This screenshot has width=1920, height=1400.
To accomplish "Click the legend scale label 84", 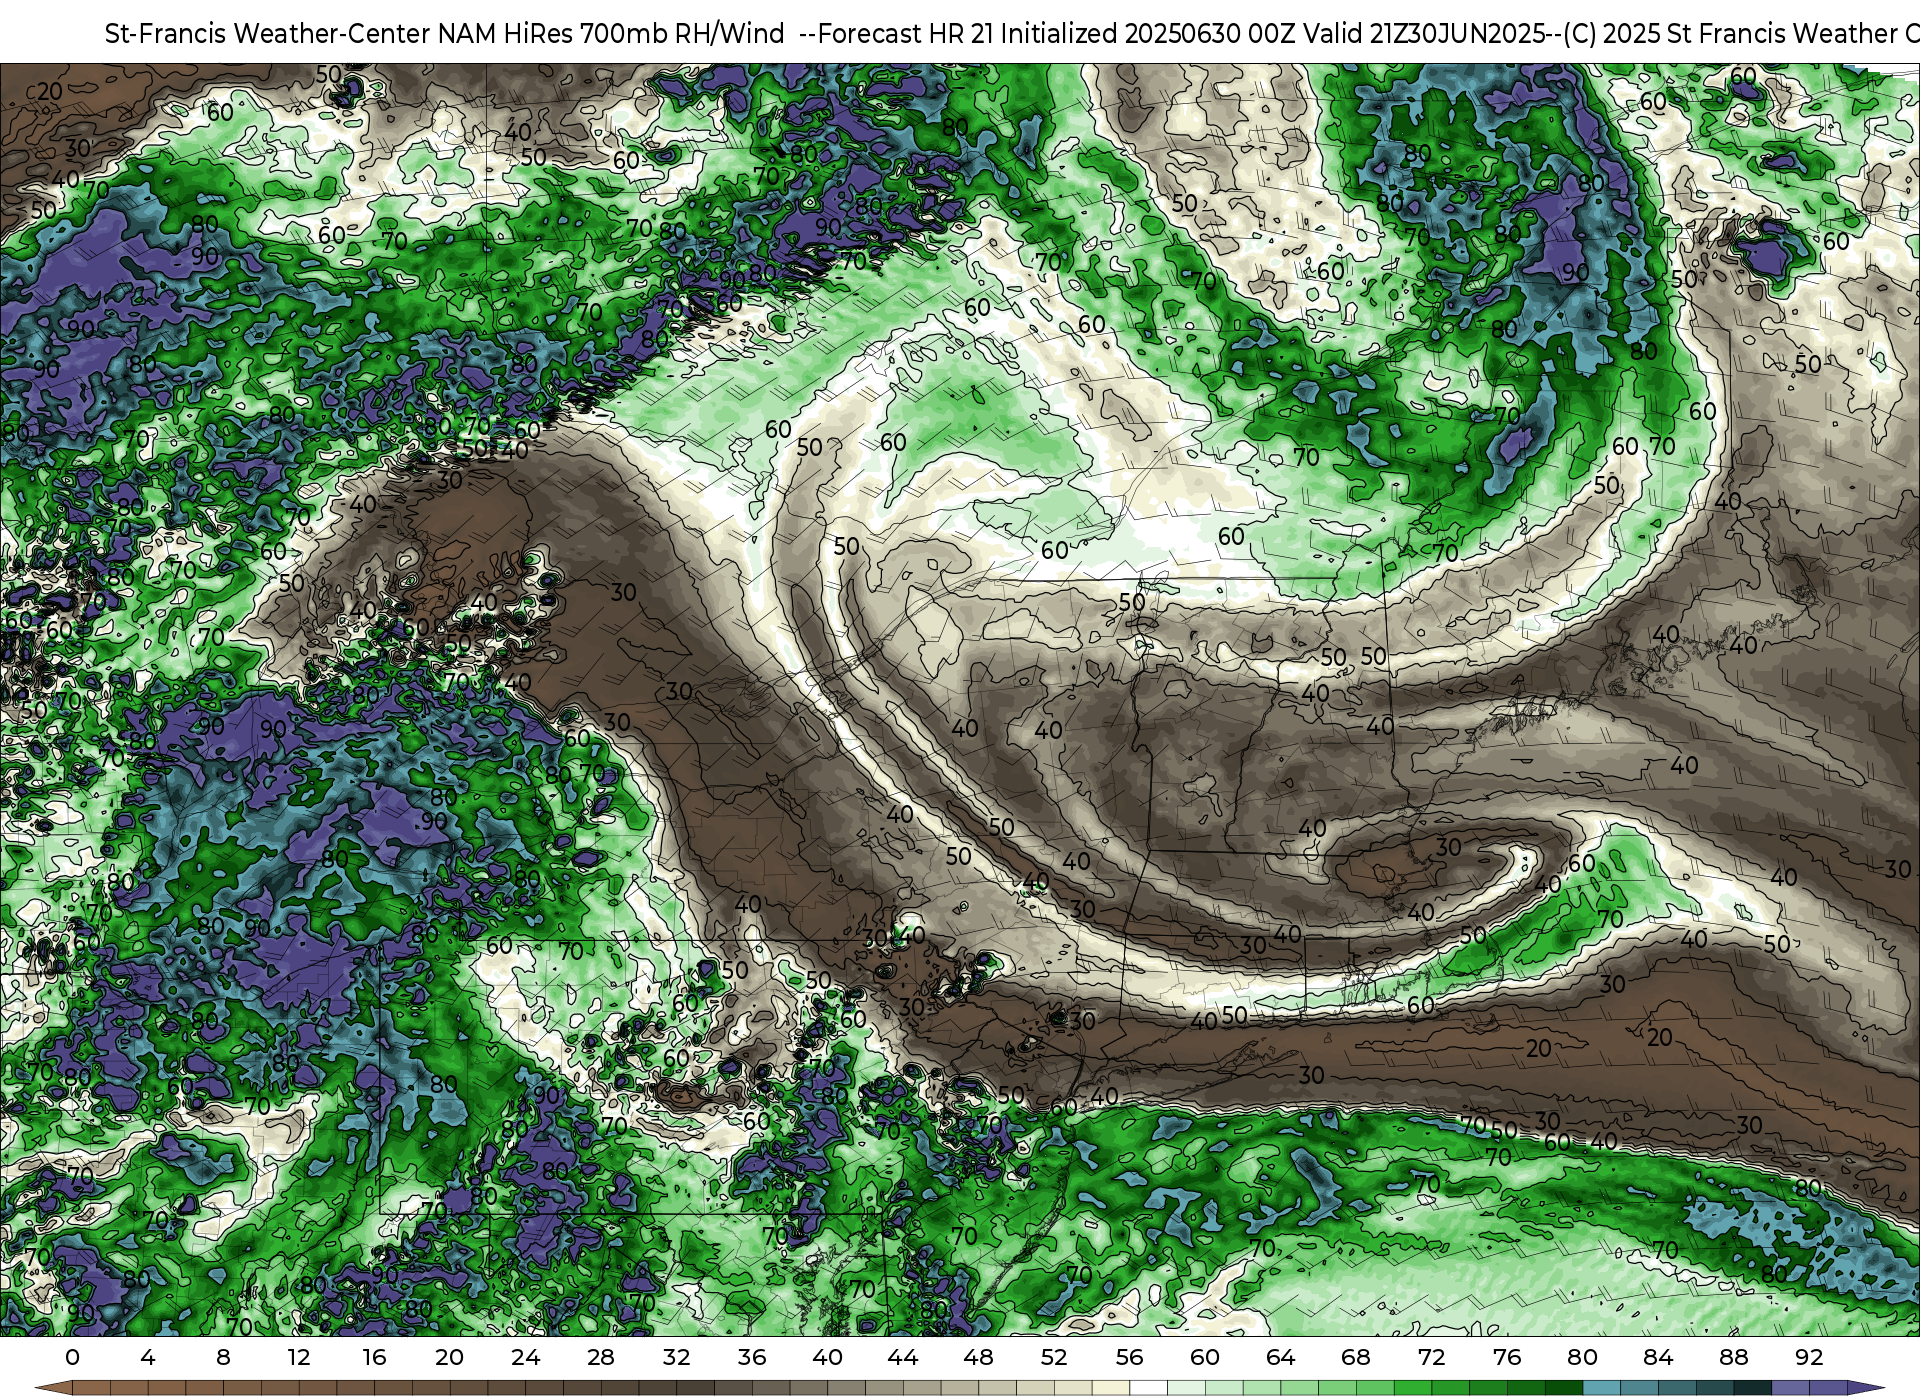I will coord(1658,1357).
